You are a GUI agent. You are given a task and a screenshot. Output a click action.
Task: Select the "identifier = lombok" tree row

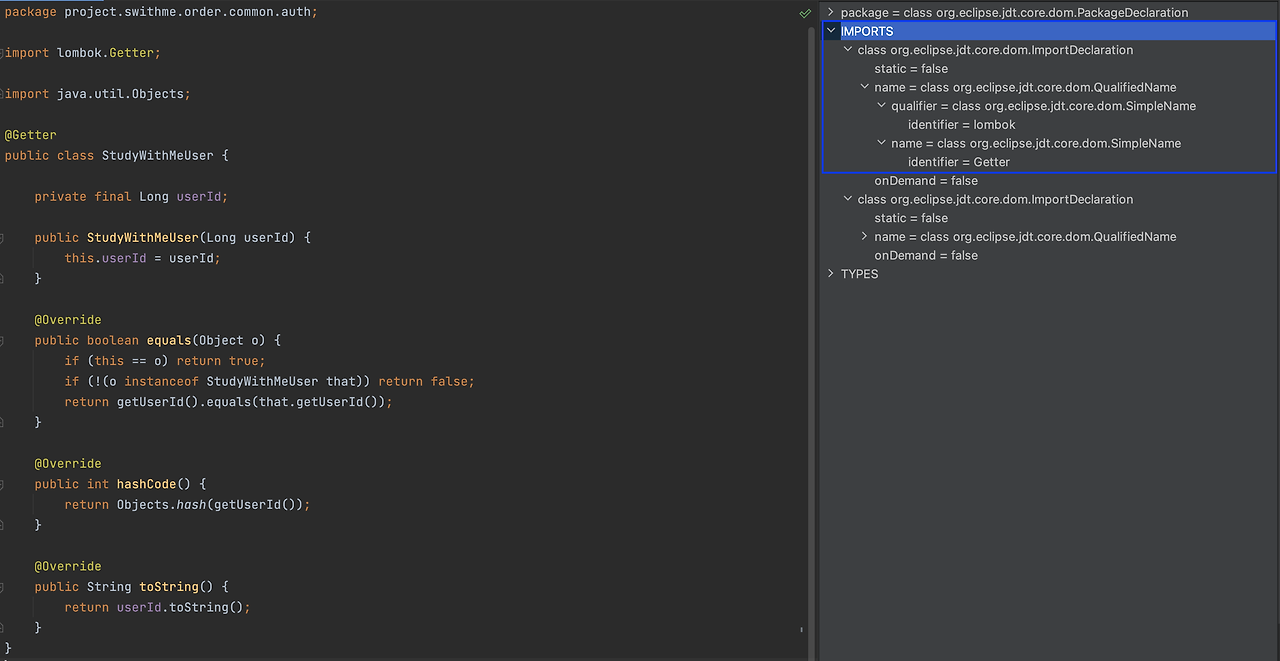(x=961, y=125)
